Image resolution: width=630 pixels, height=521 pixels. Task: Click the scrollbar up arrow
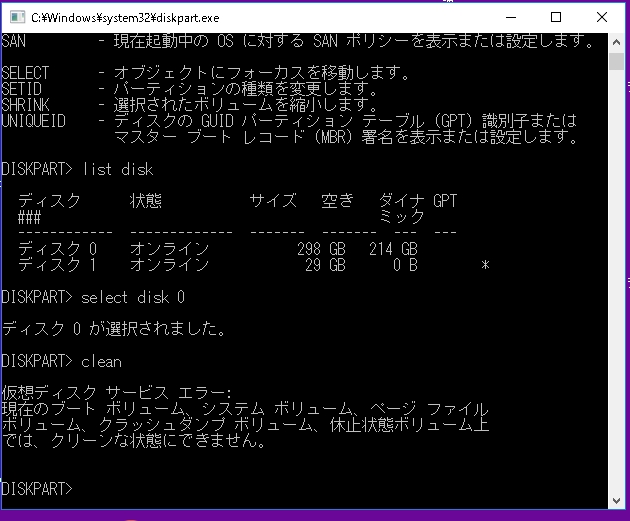[616, 42]
